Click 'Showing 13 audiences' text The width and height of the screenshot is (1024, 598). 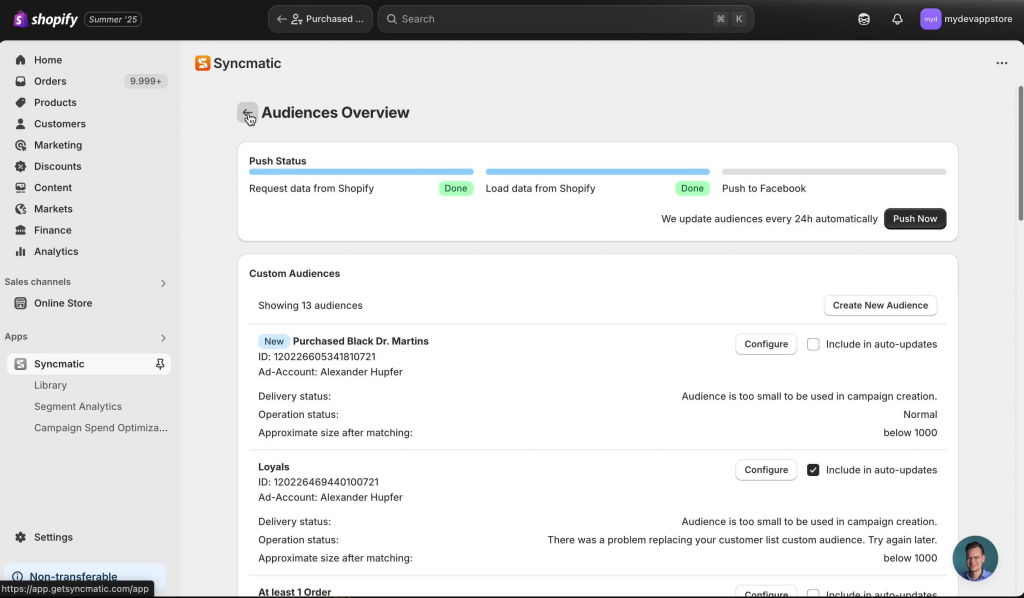[x=310, y=306]
